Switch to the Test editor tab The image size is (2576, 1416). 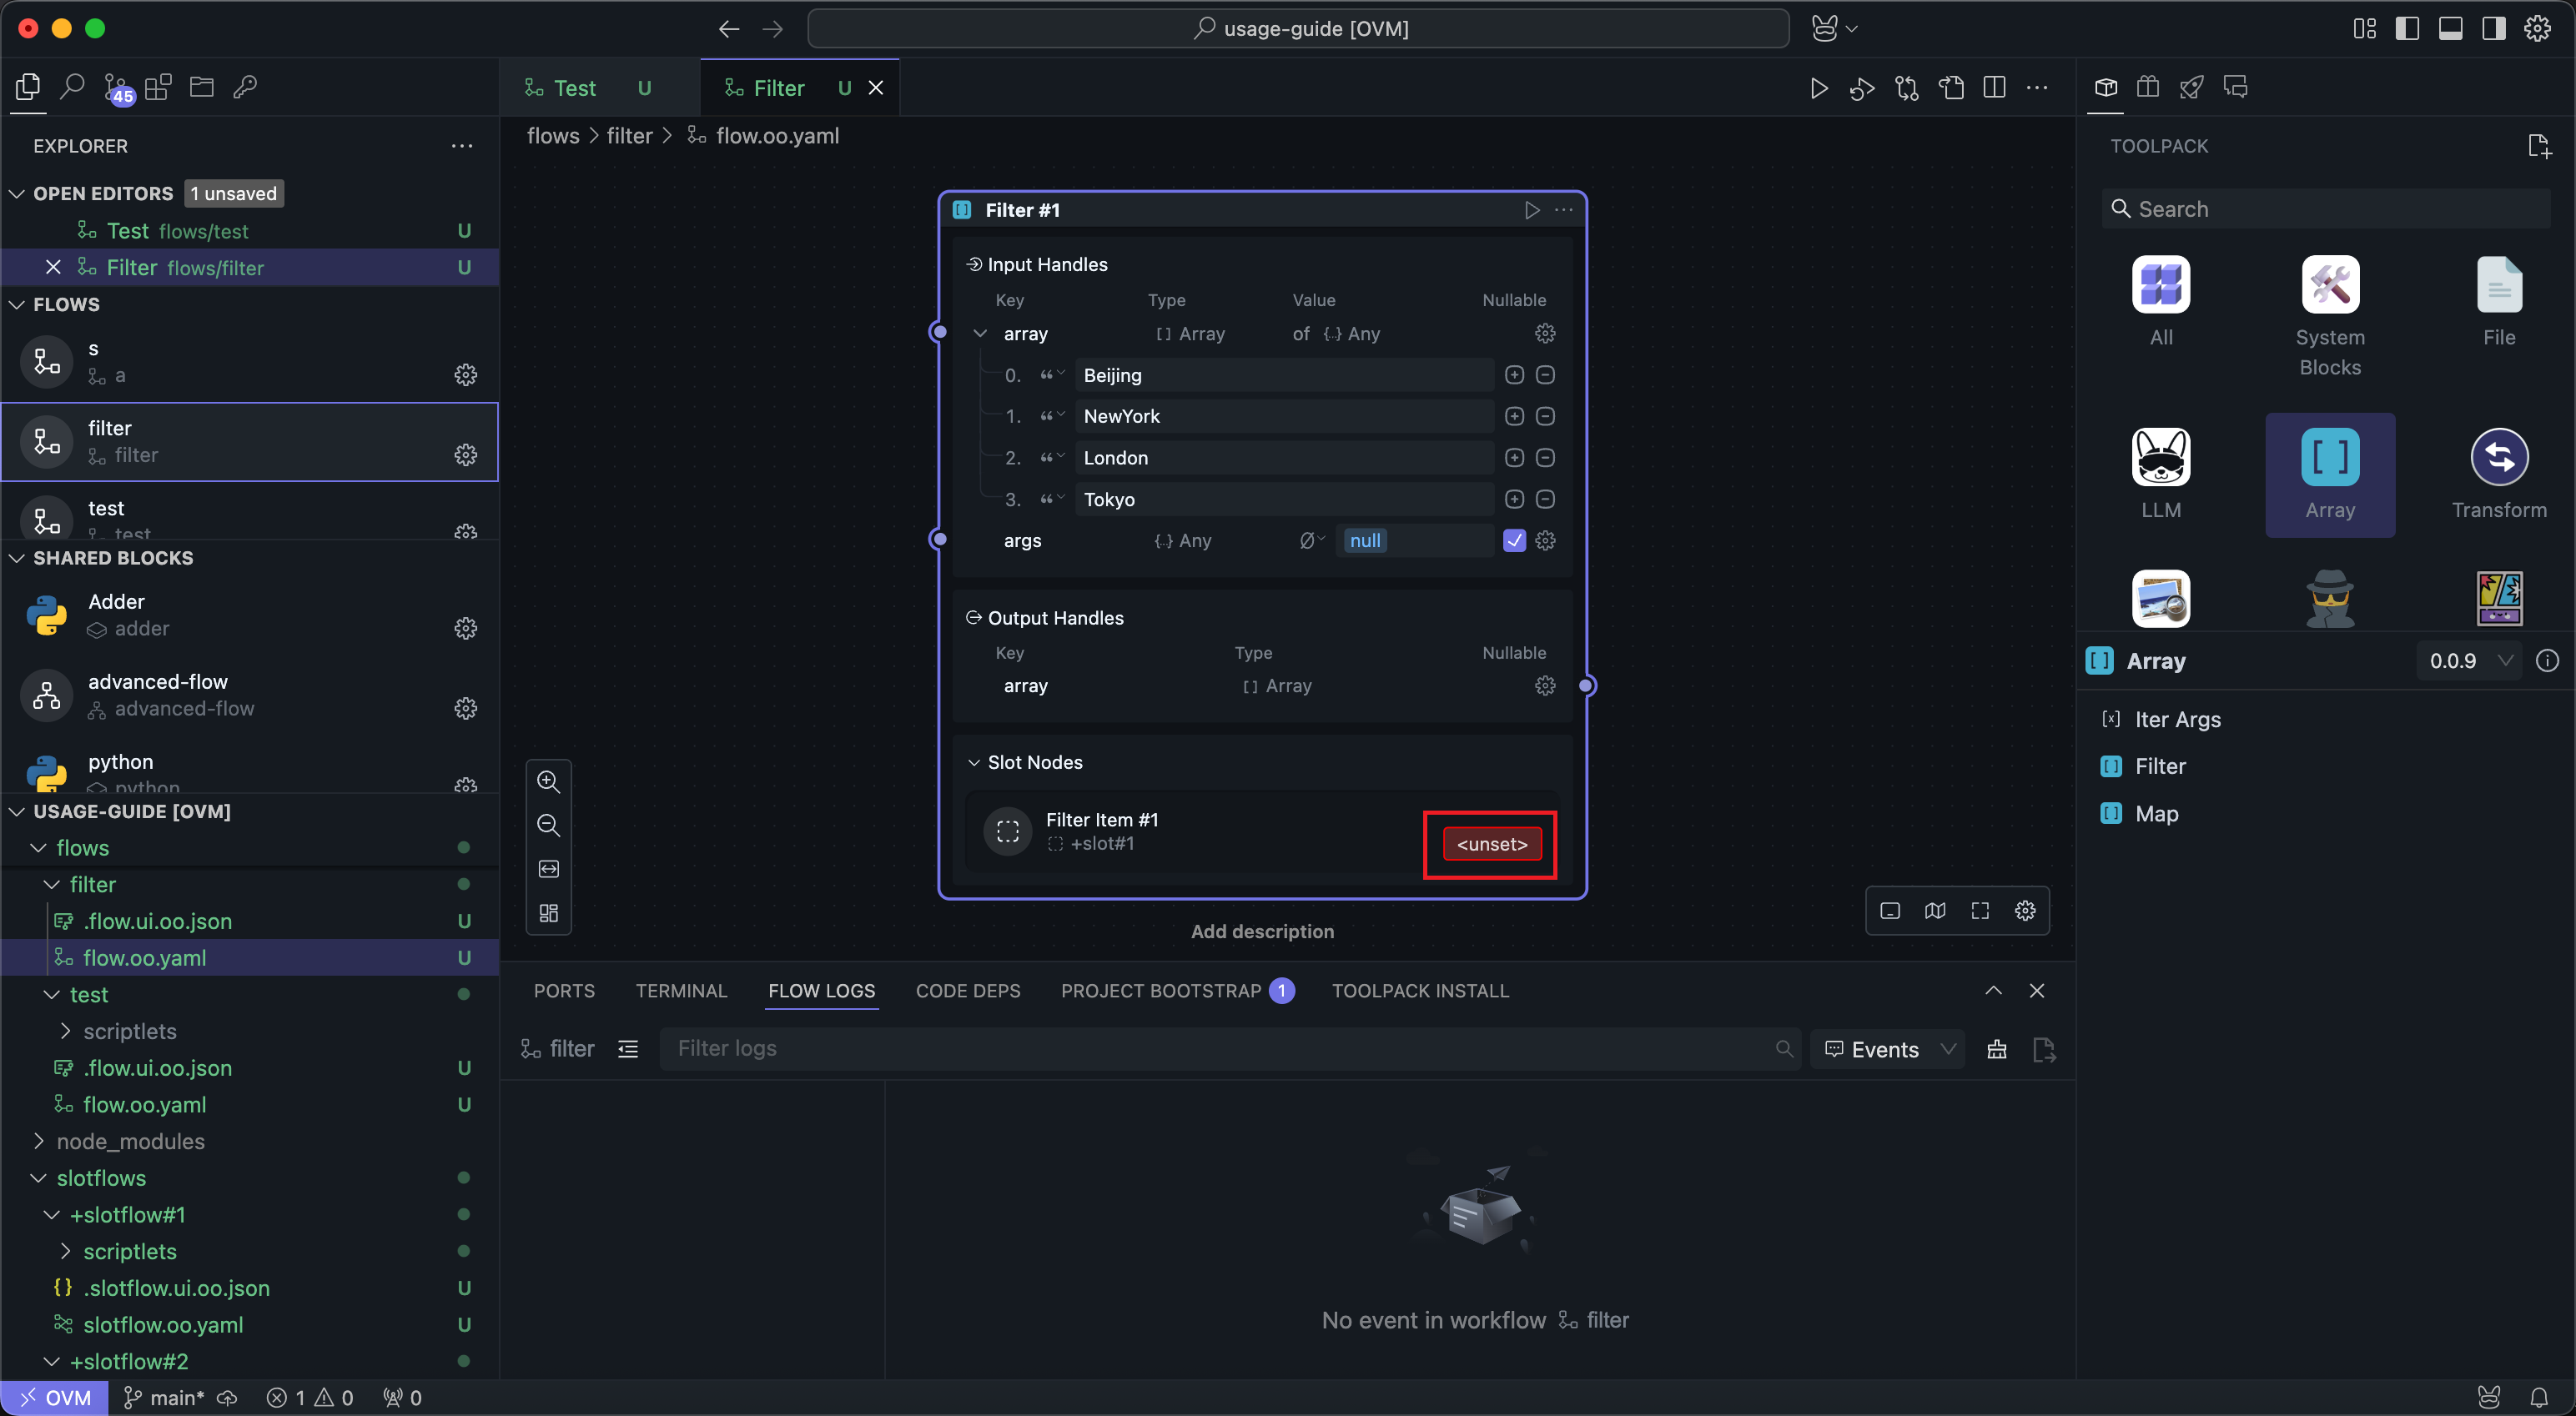point(574,88)
